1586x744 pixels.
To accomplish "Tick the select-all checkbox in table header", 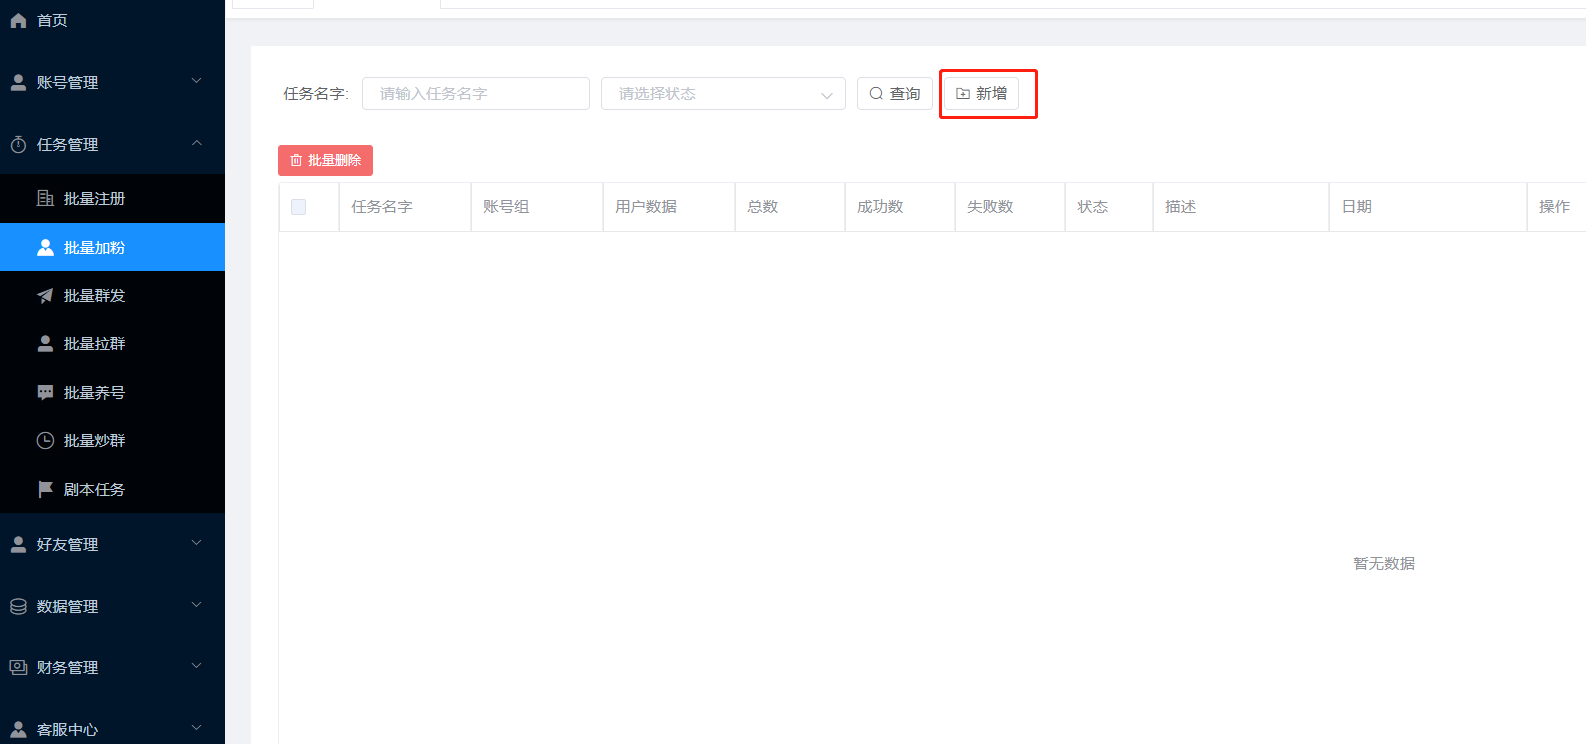I will (x=298, y=207).
